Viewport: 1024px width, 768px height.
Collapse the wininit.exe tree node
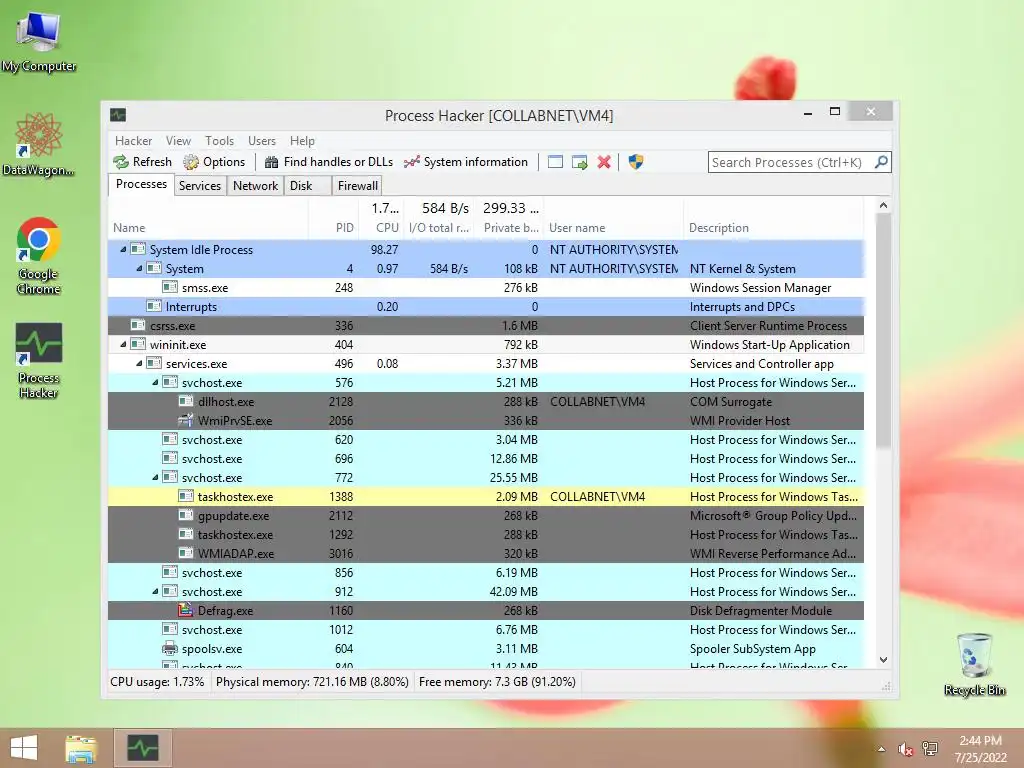coord(123,344)
